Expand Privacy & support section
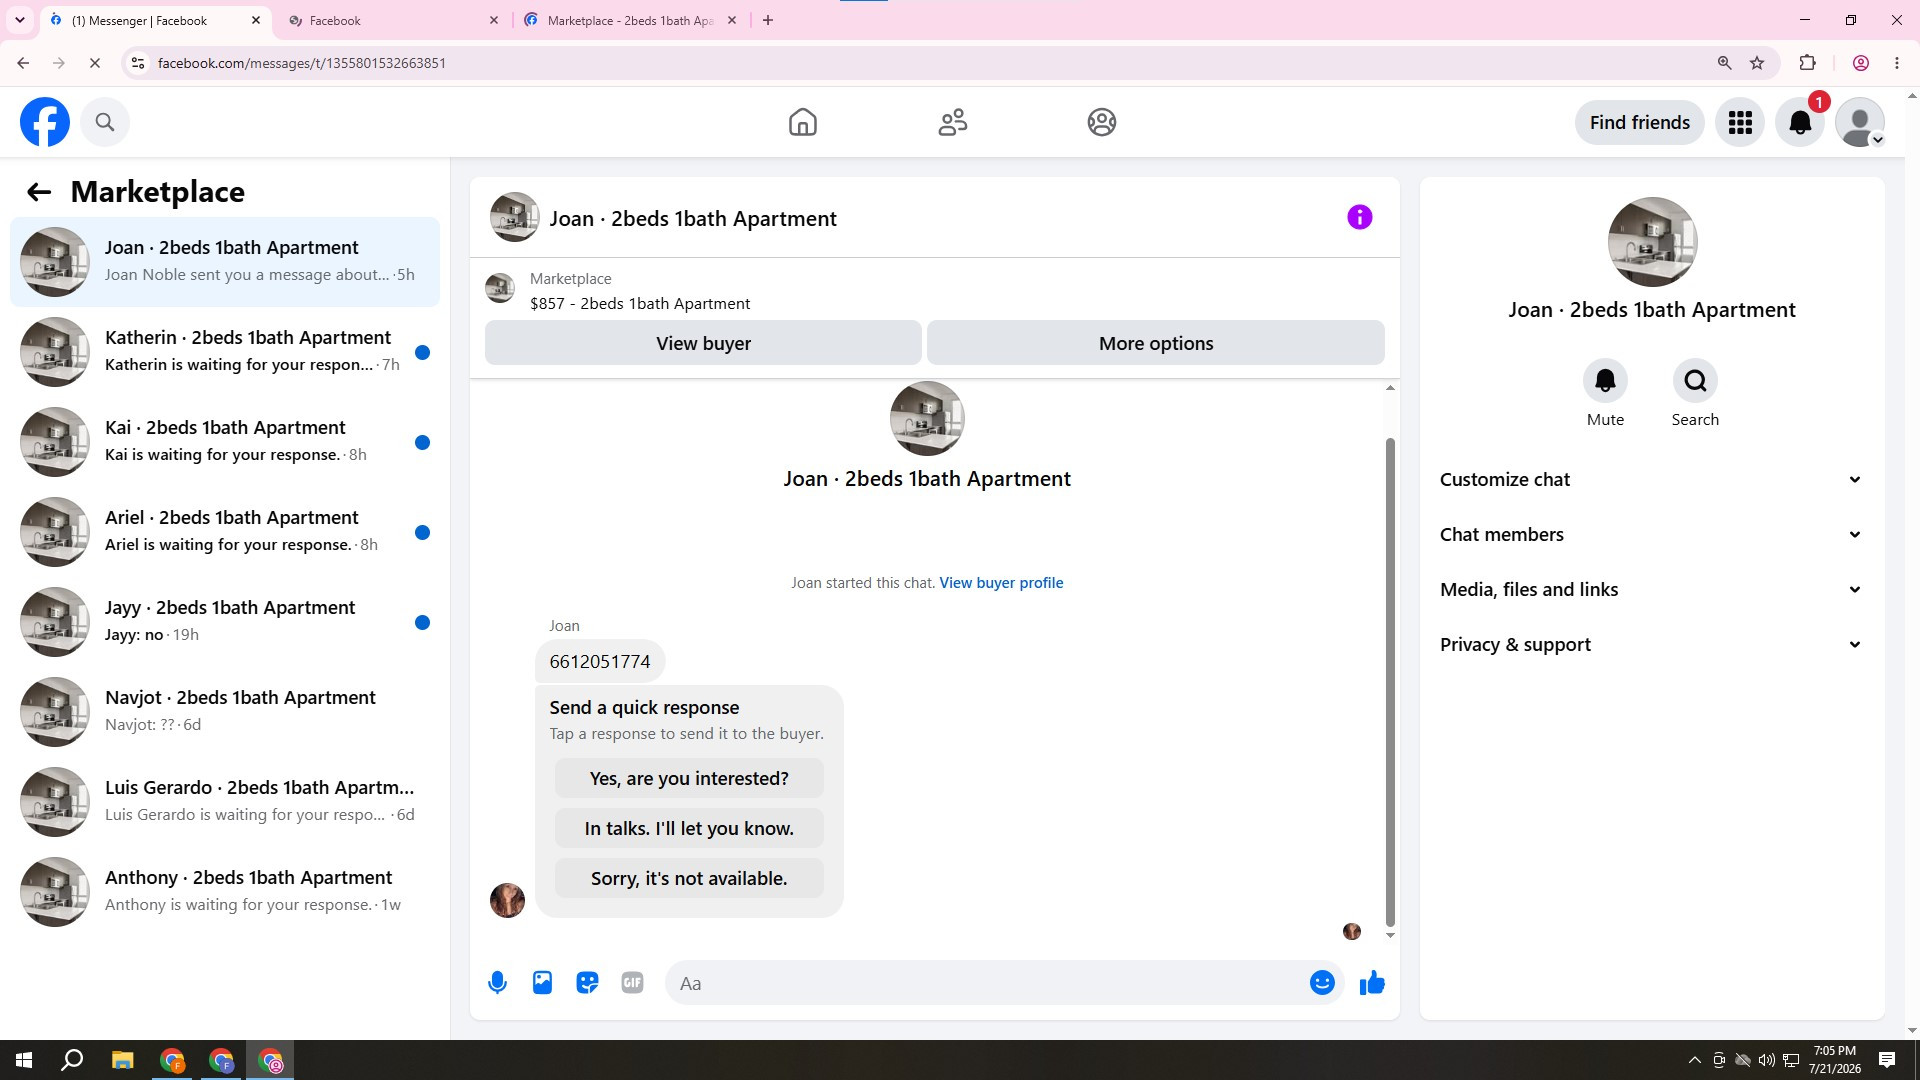Viewport: 1920px width, 1080px height. pos(1652,645)
